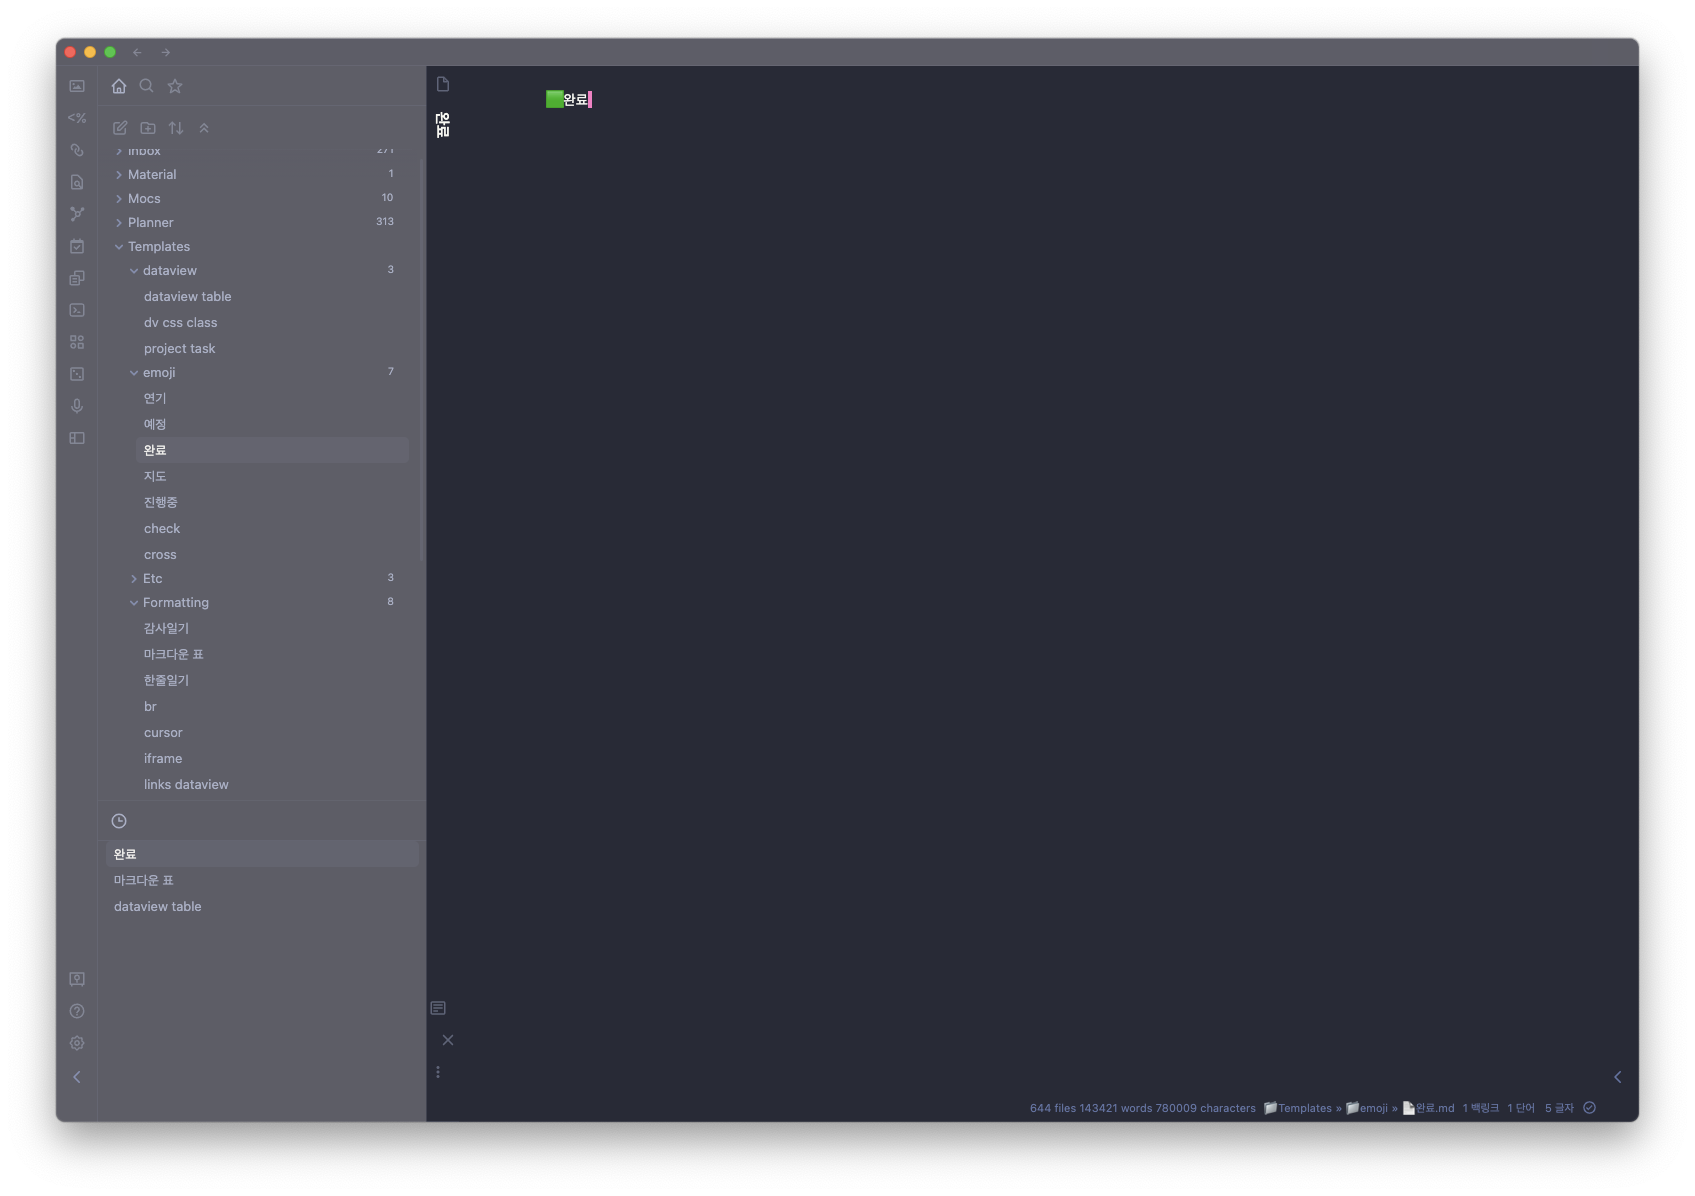Click Templates breadcrumb in status bar
1695x1196 pixels.
pyautogui.click(x=1298, y=1108)
